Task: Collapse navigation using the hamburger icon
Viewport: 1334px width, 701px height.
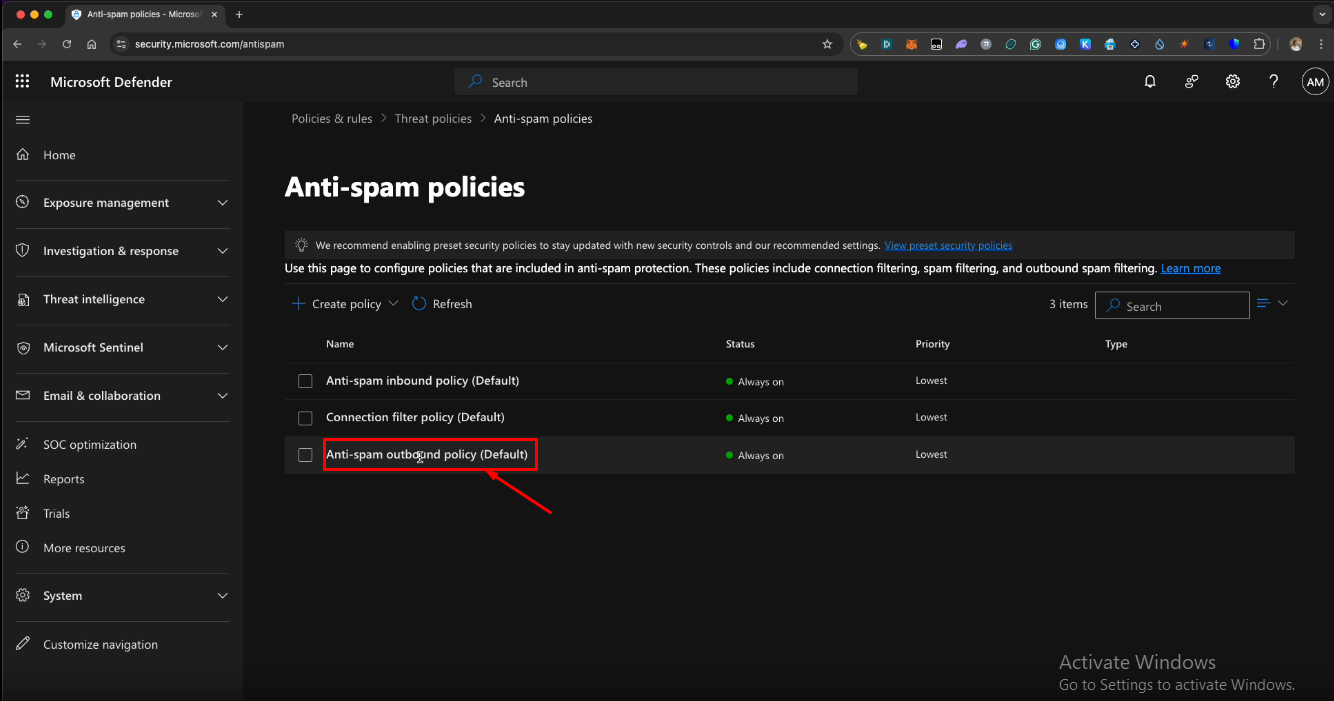Action: pyautogui.click(x=23, y=120)
